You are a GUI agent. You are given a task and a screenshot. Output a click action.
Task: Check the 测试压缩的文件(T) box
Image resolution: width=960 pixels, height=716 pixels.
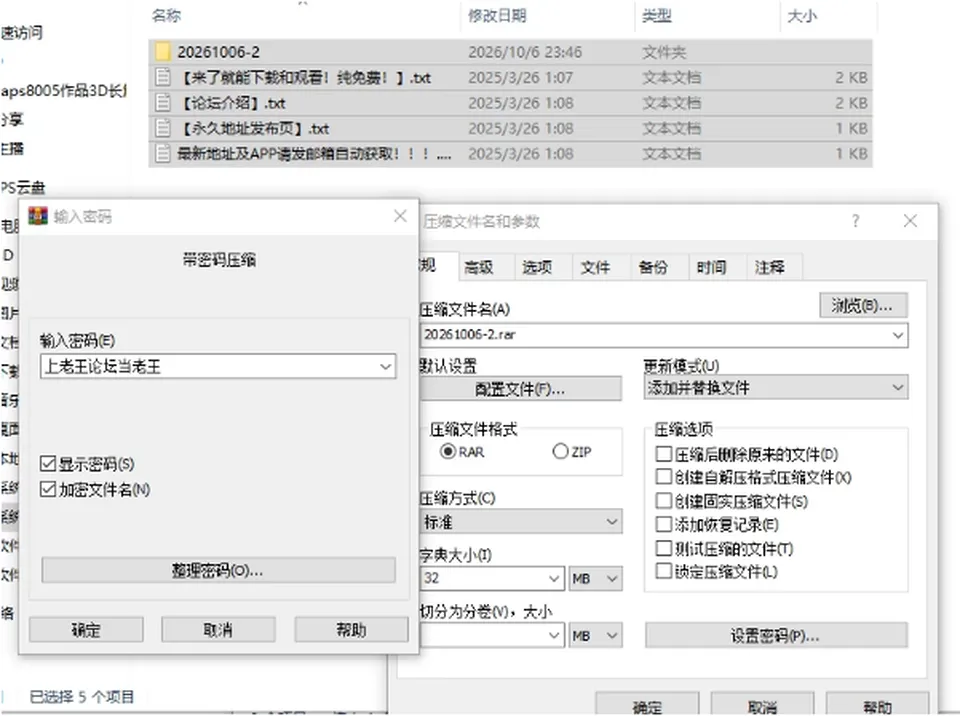click(664, 548)
